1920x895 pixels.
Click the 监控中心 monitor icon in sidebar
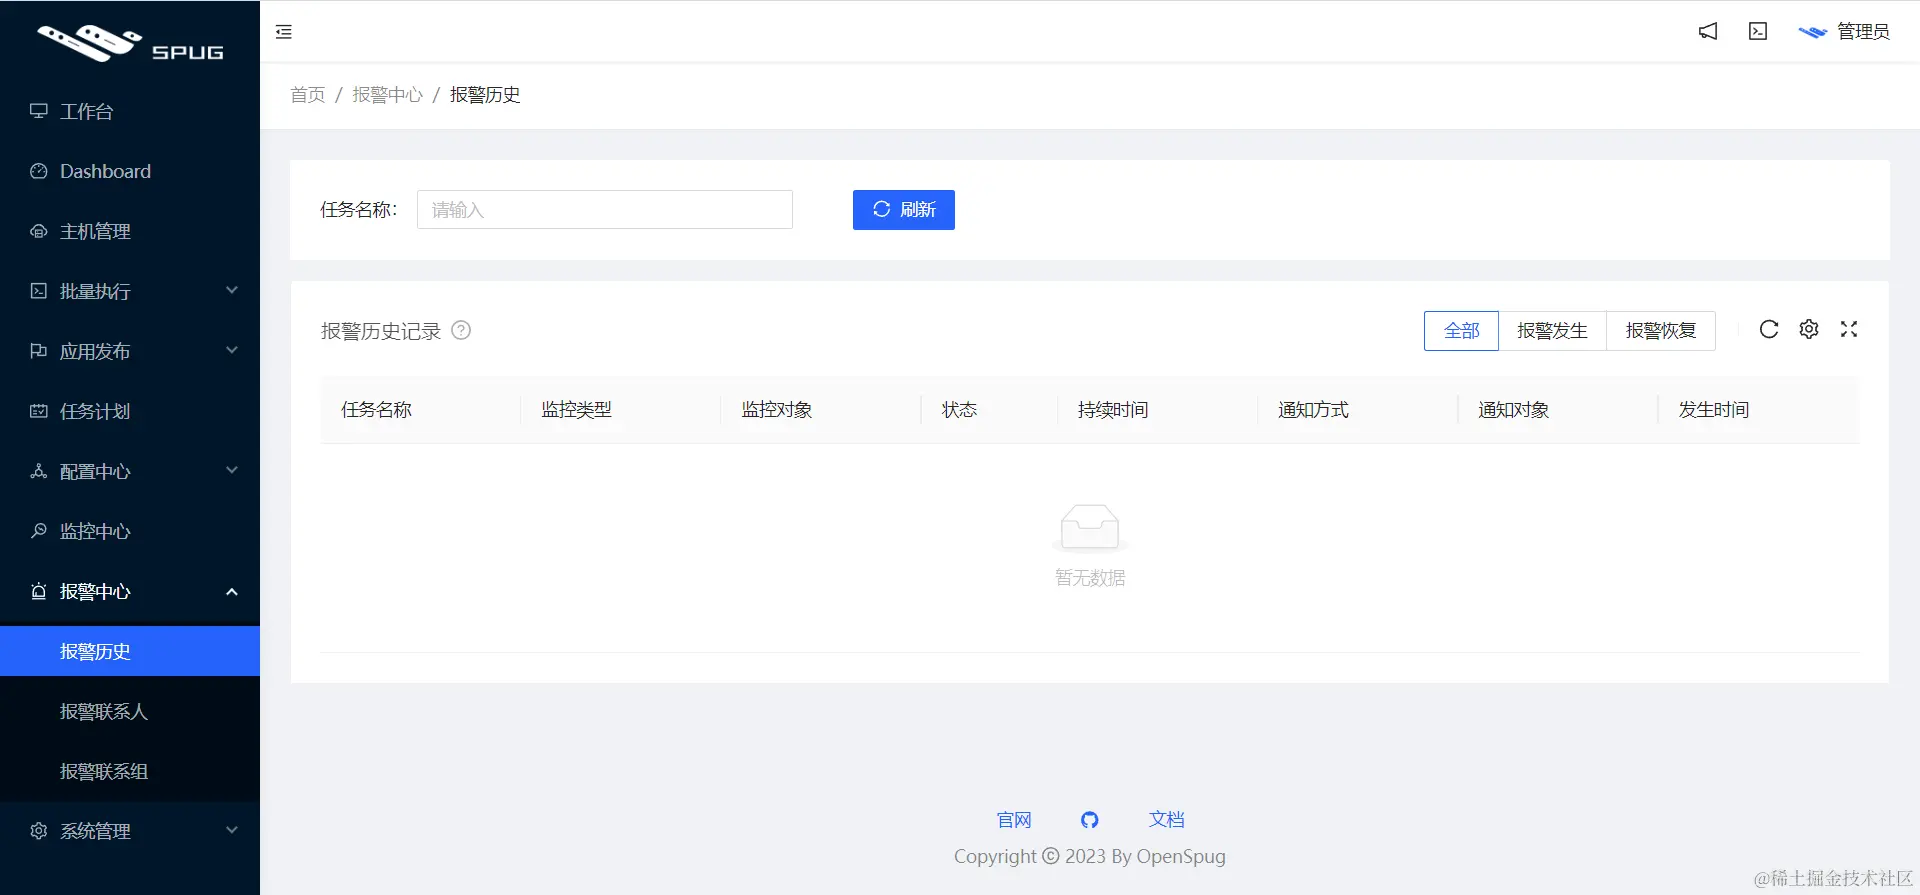tap(39, 531)
